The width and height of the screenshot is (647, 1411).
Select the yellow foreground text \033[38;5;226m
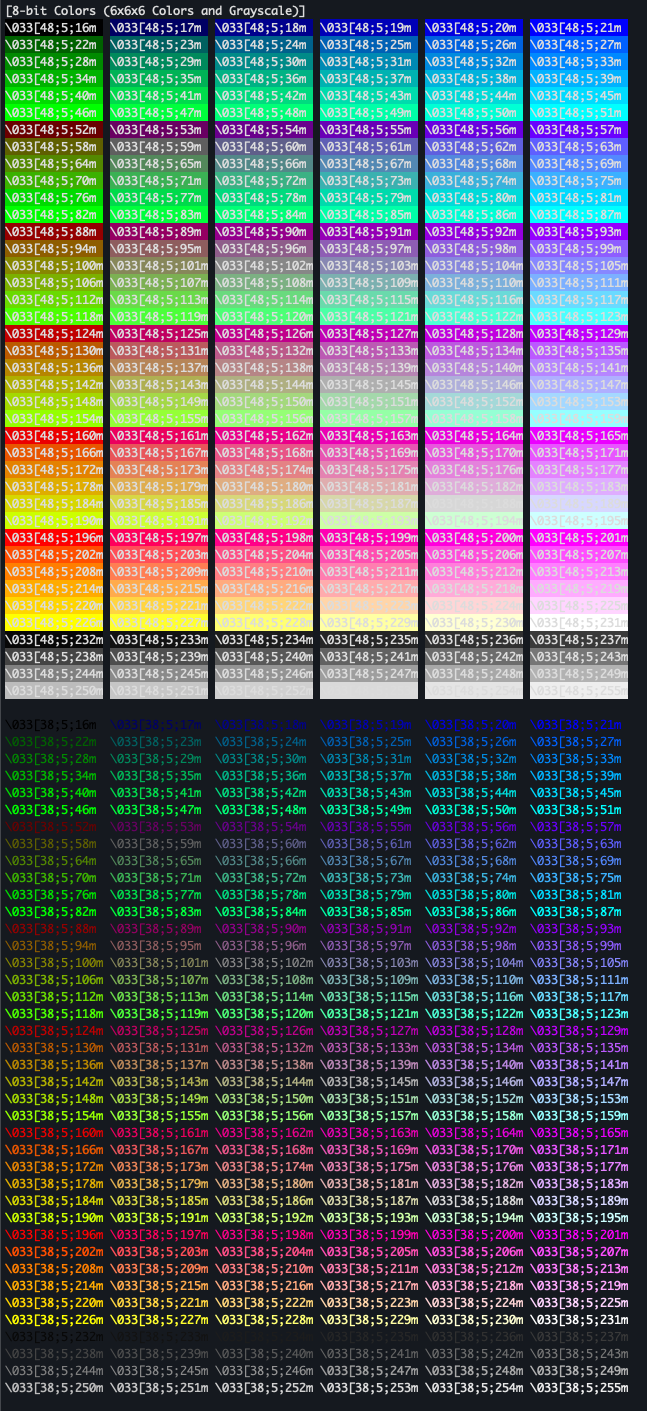[54, 1320]
